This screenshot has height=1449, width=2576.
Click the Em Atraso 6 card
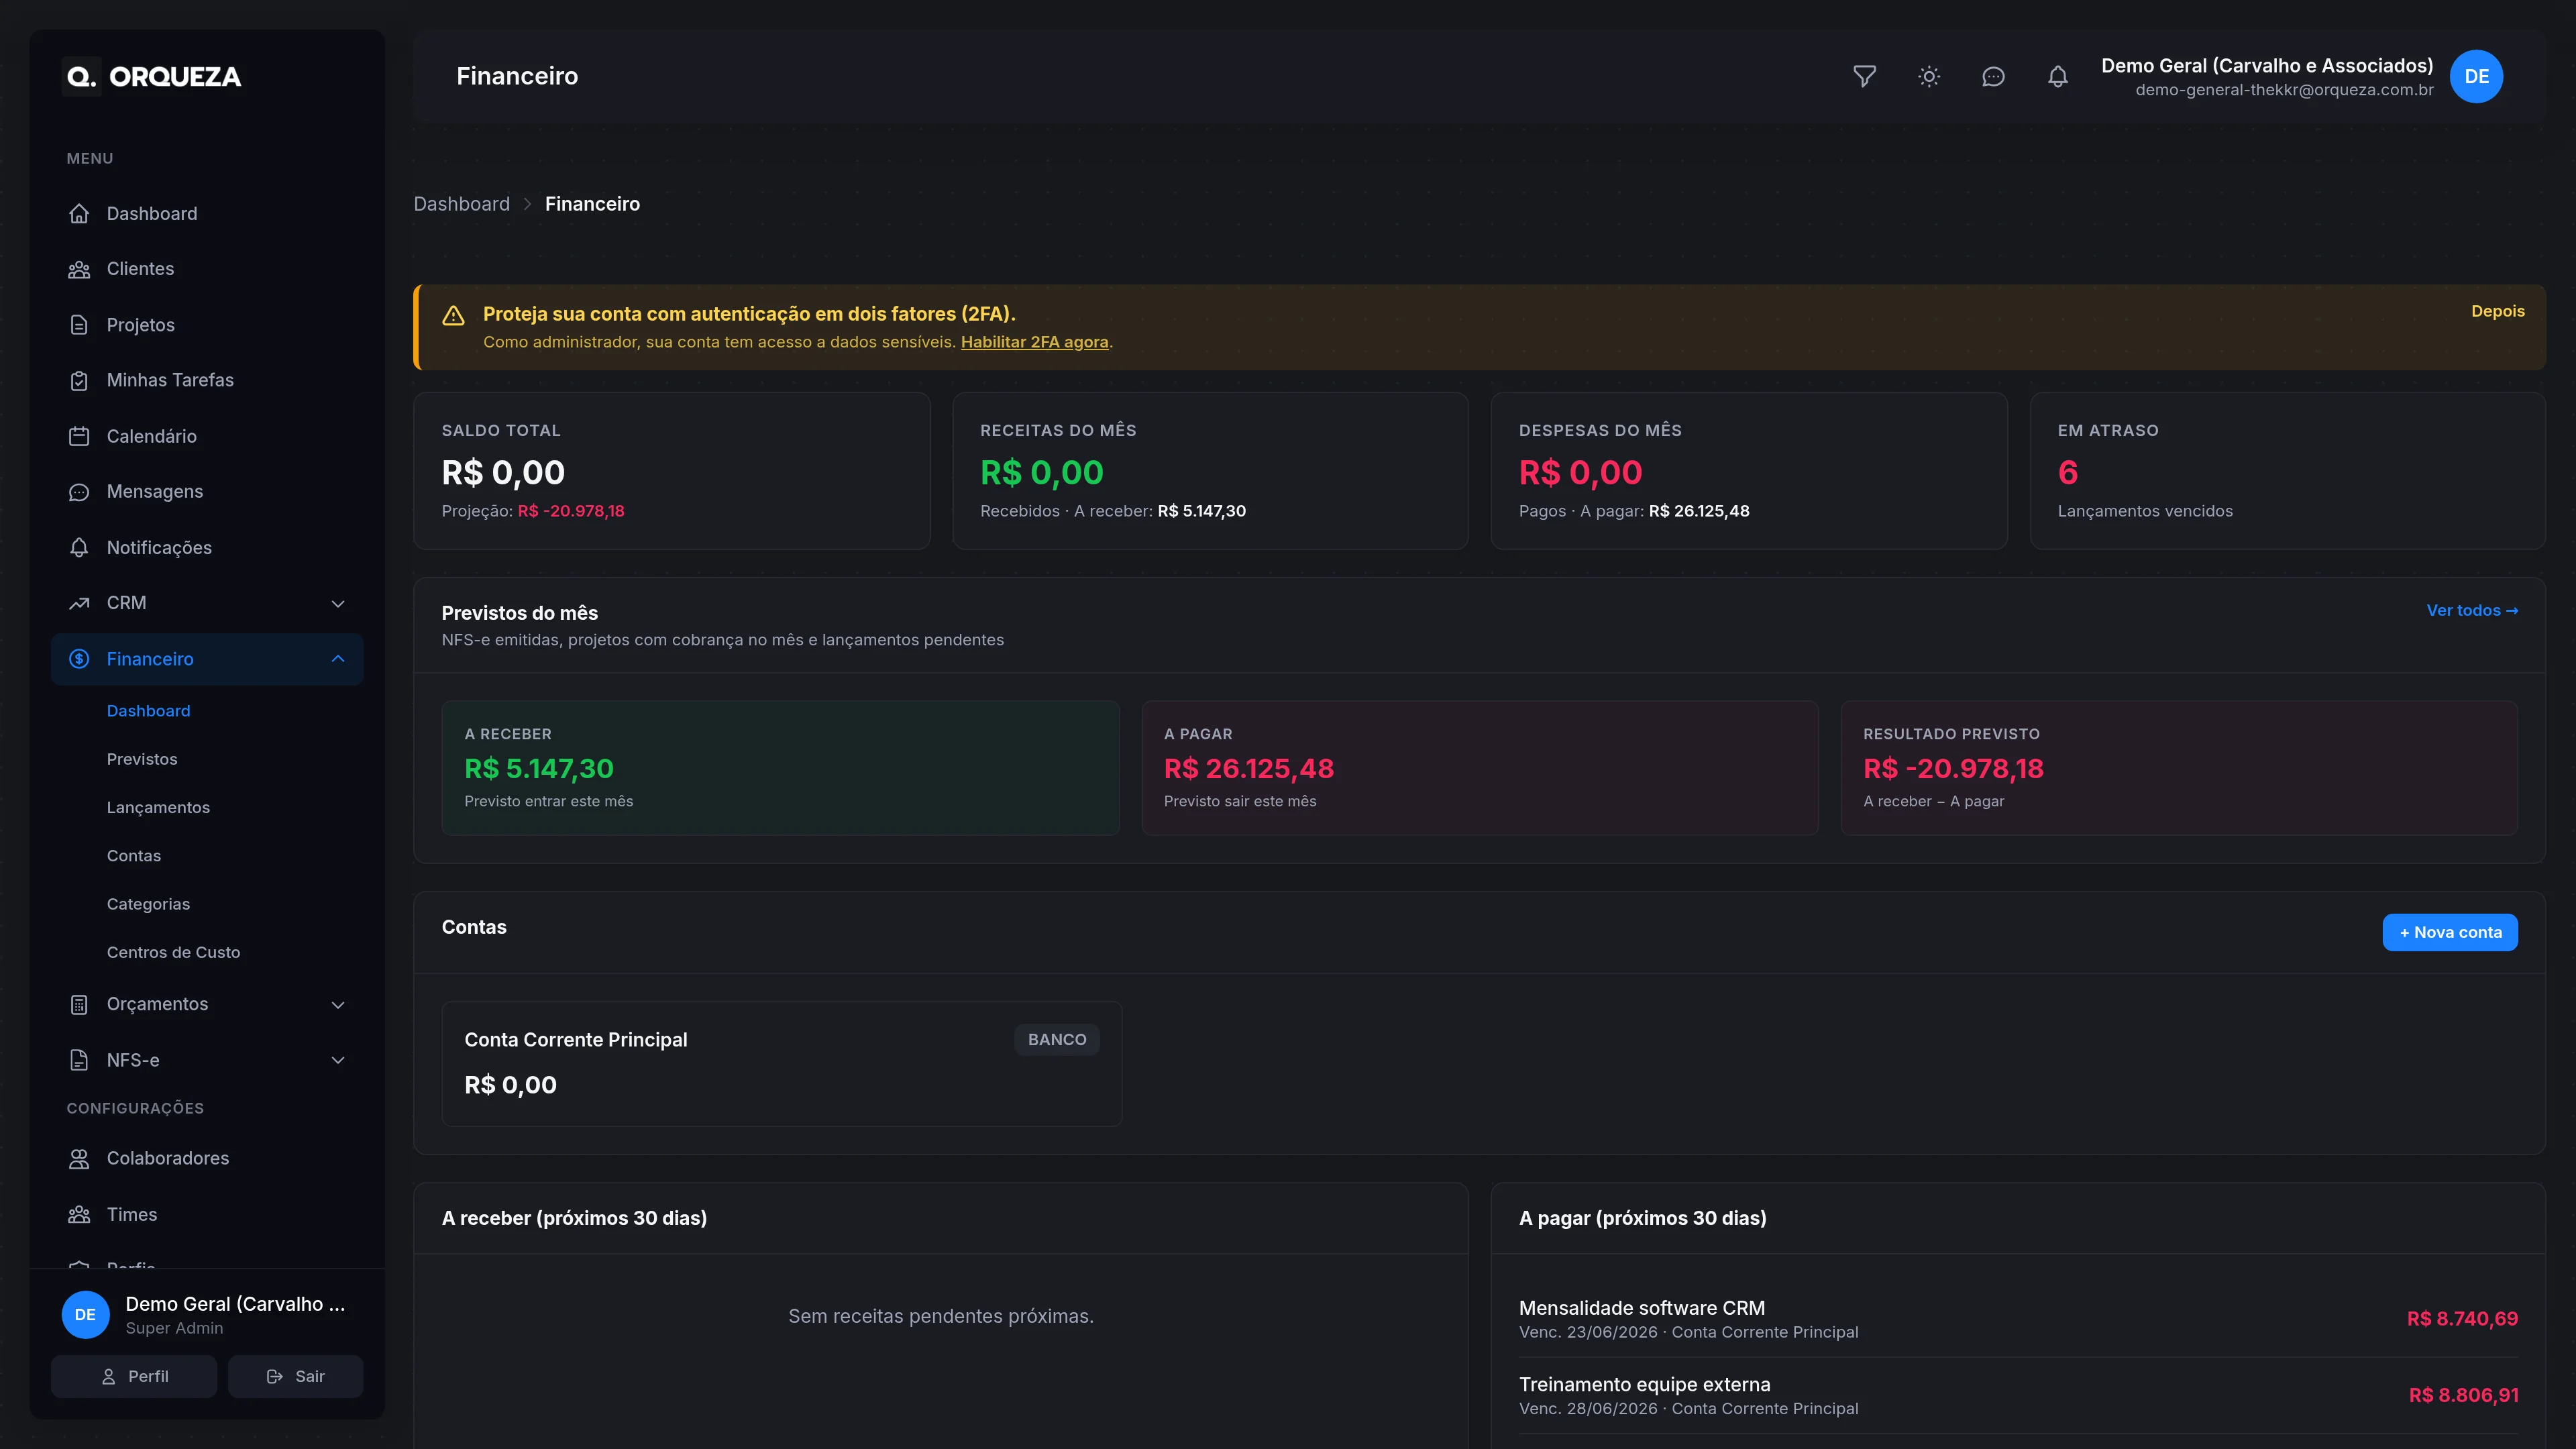[2287, 471]
